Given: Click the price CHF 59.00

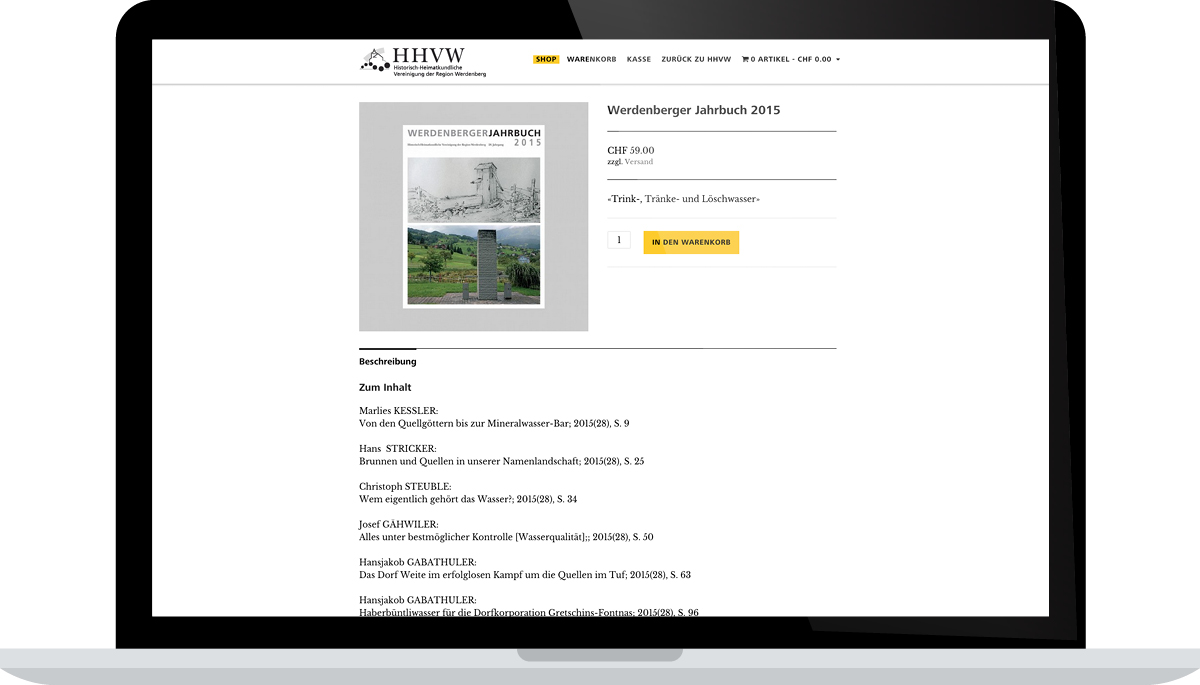Looking at the screenshot, I should [x=631, y=150].
